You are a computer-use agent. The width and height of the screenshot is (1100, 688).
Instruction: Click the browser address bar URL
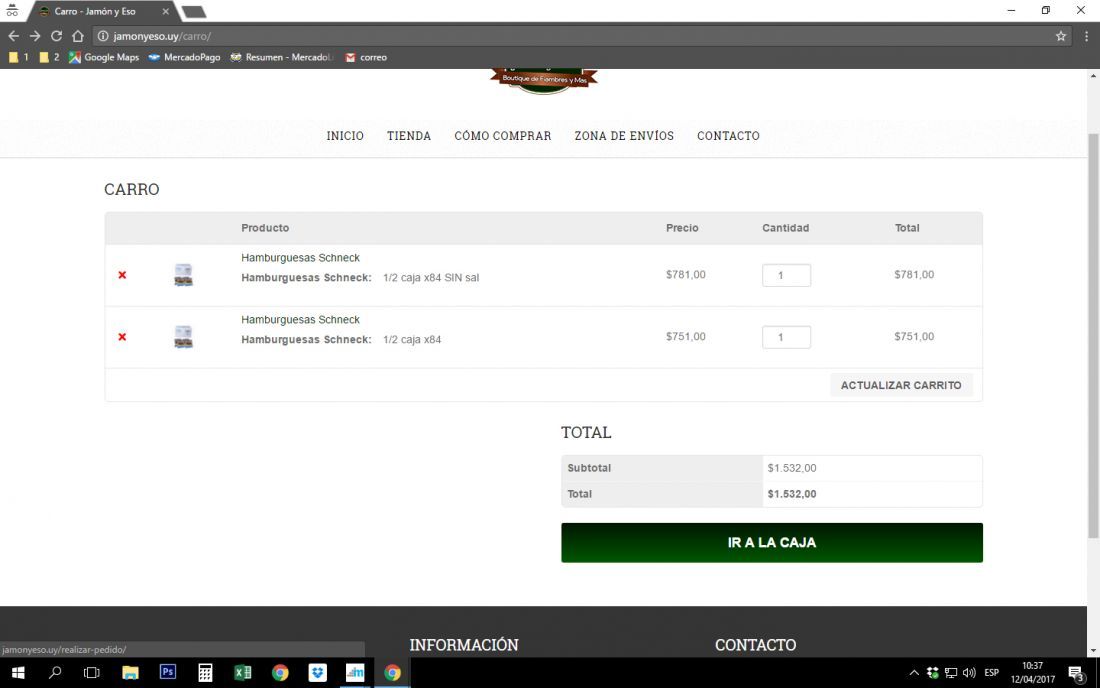click(x=162, y=36)
